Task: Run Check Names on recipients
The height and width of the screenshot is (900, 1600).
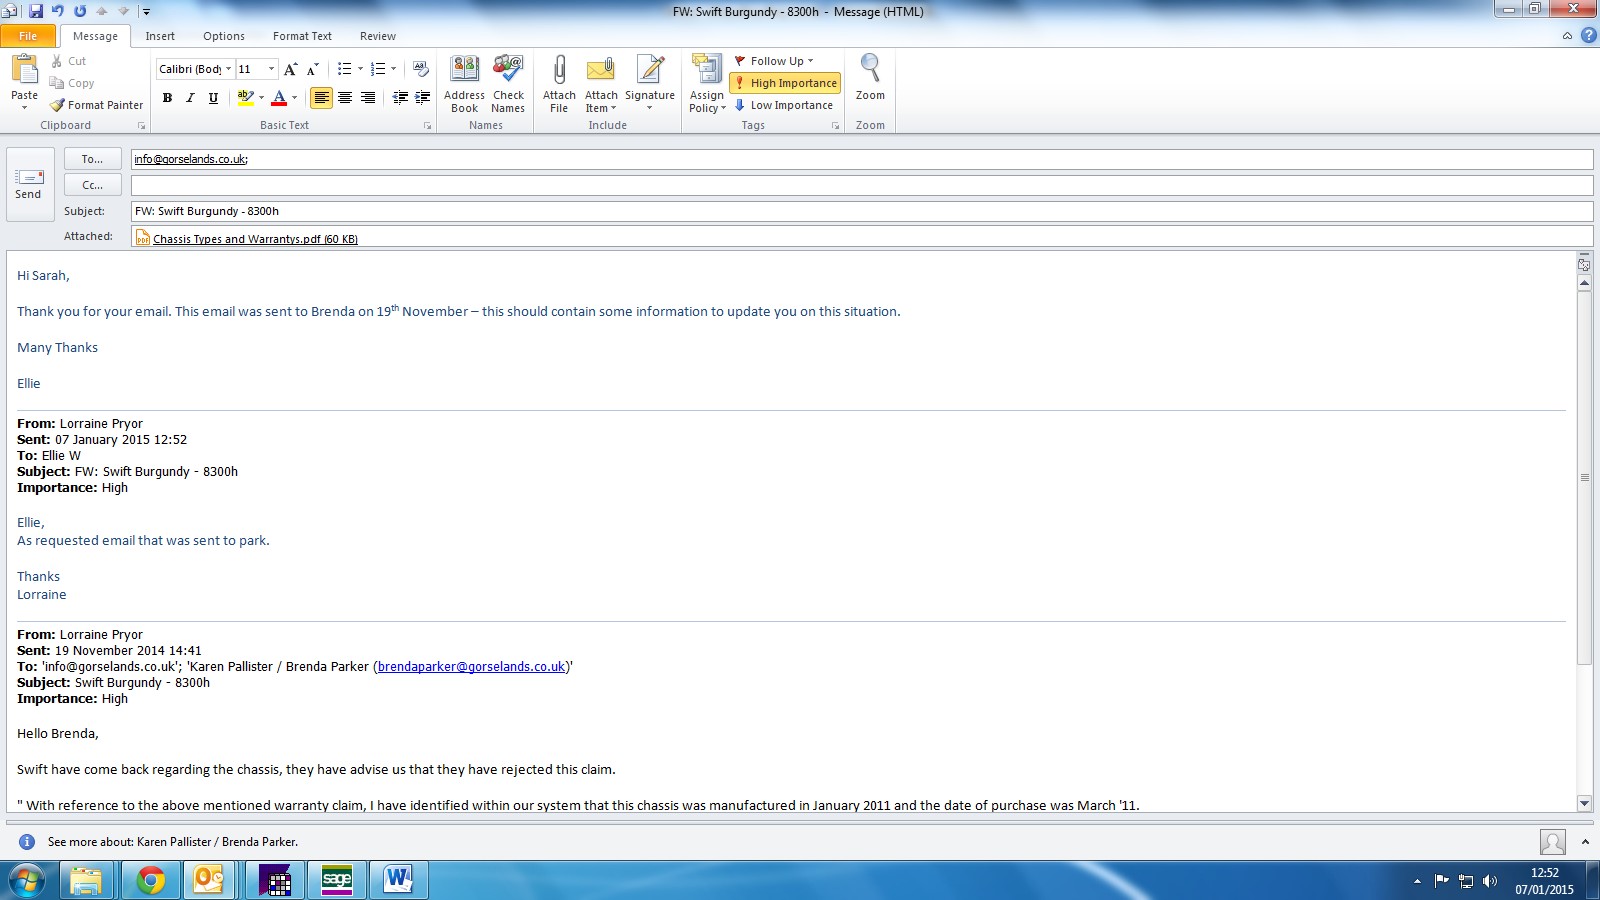Action: coord(508,84)
